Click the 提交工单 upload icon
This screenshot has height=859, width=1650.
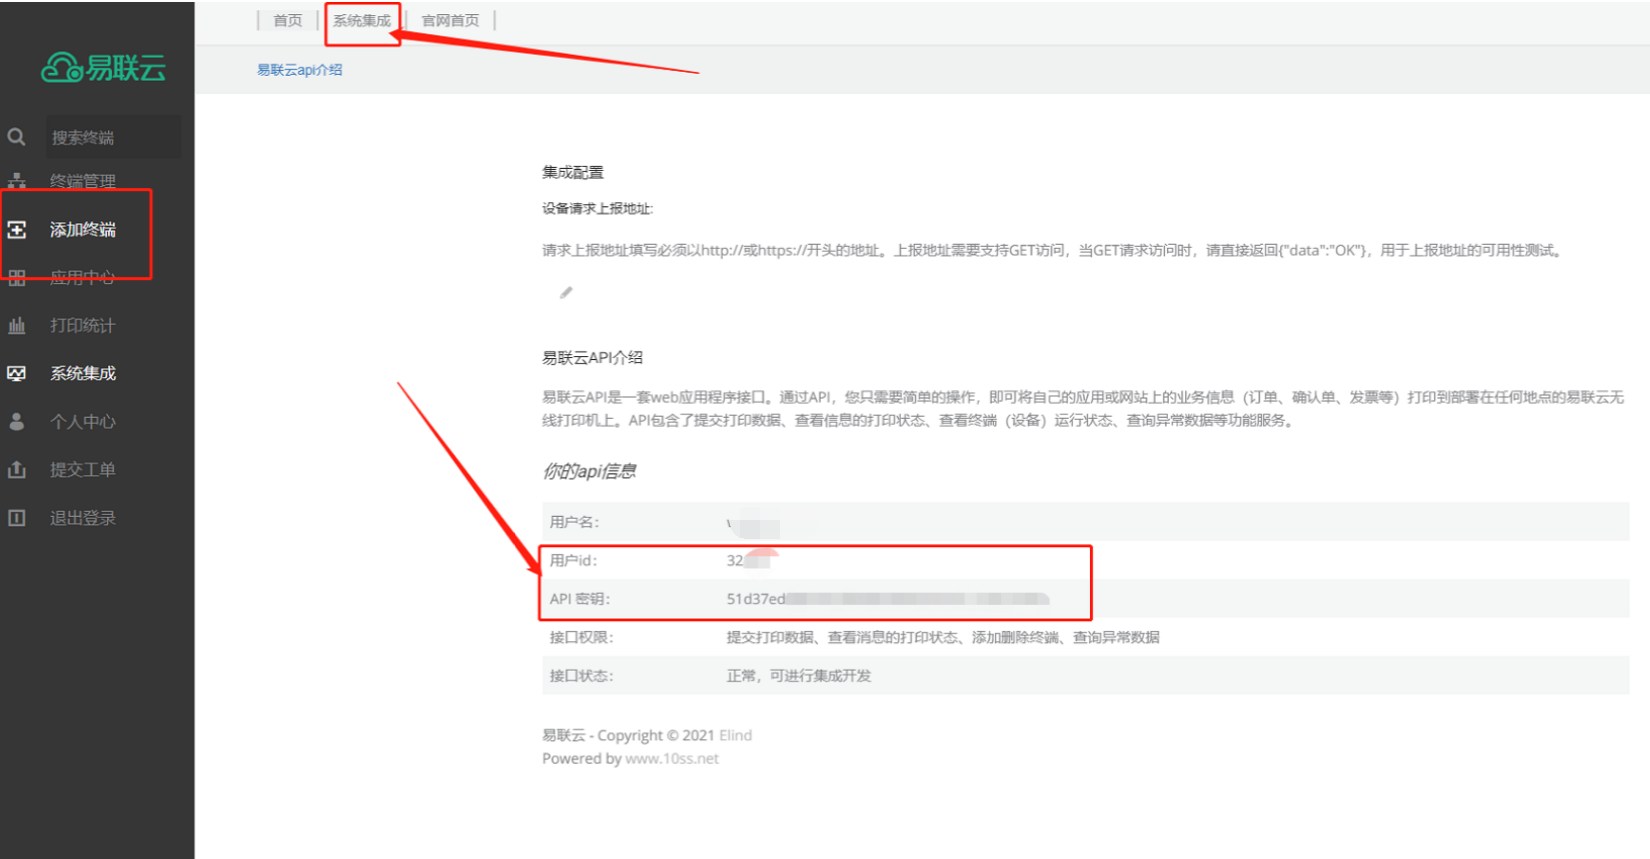(x=17, y=470)
